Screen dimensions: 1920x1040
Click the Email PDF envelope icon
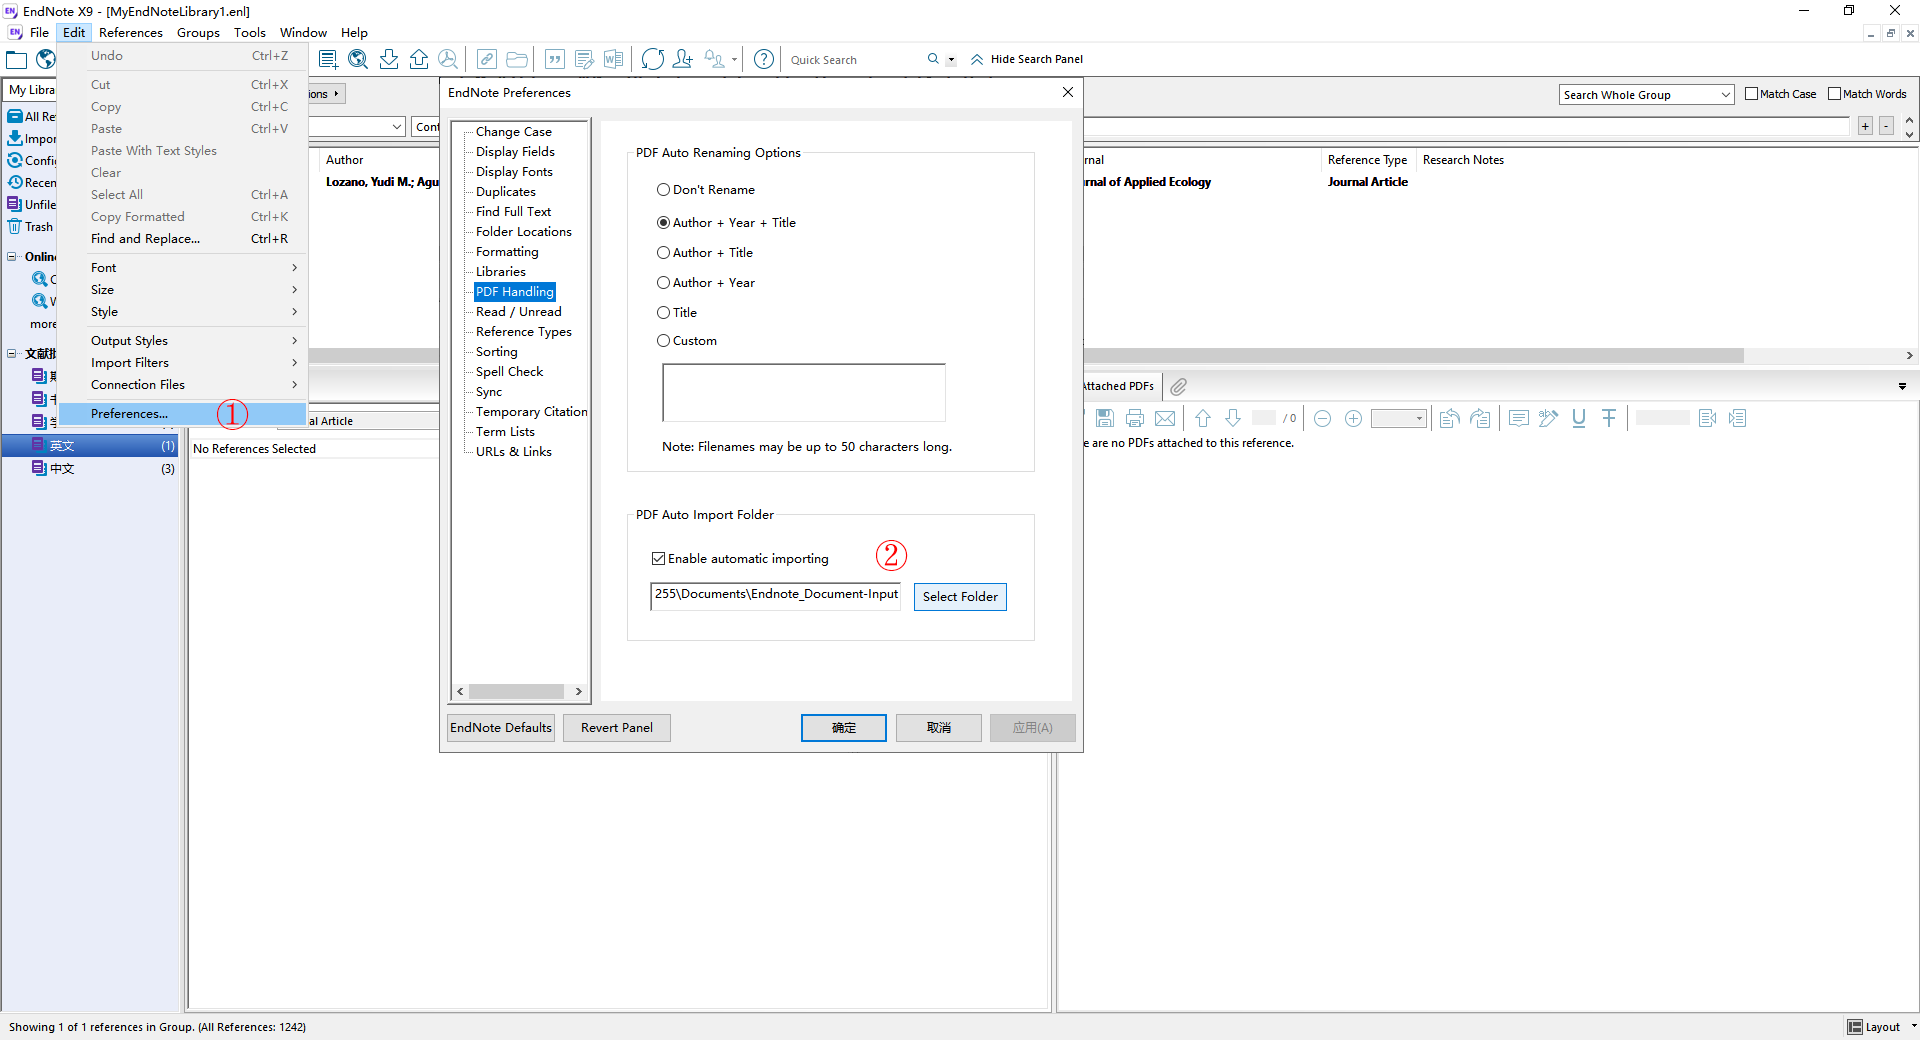click(1165, 418)
